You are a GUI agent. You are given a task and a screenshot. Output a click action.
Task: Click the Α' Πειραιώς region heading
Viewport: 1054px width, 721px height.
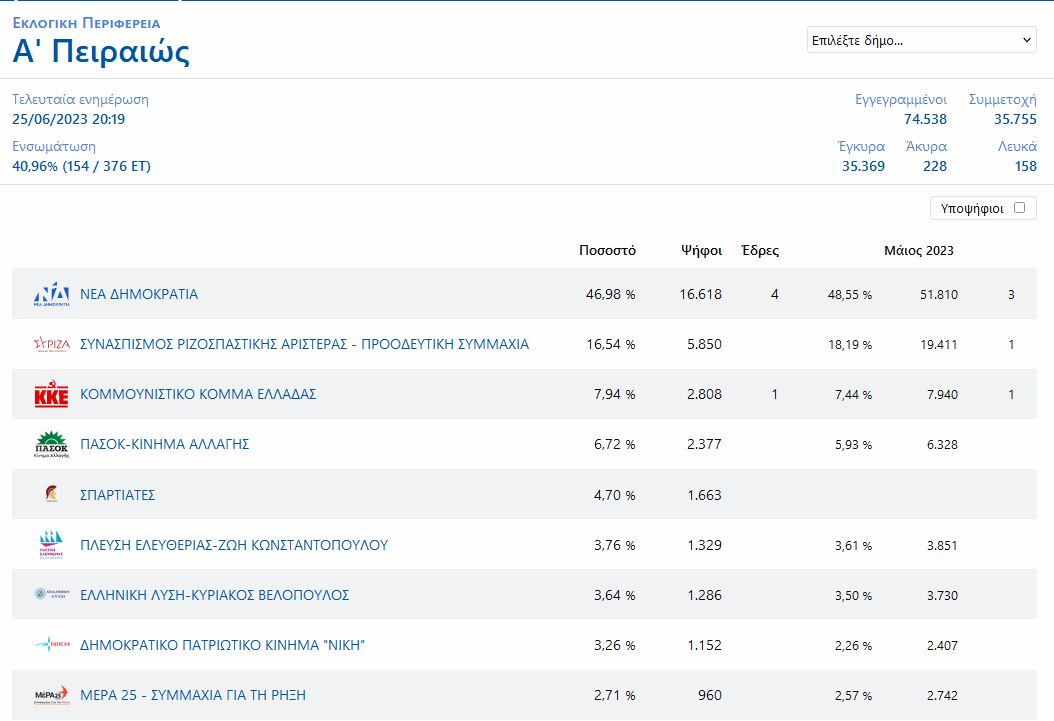coord(101,52)
